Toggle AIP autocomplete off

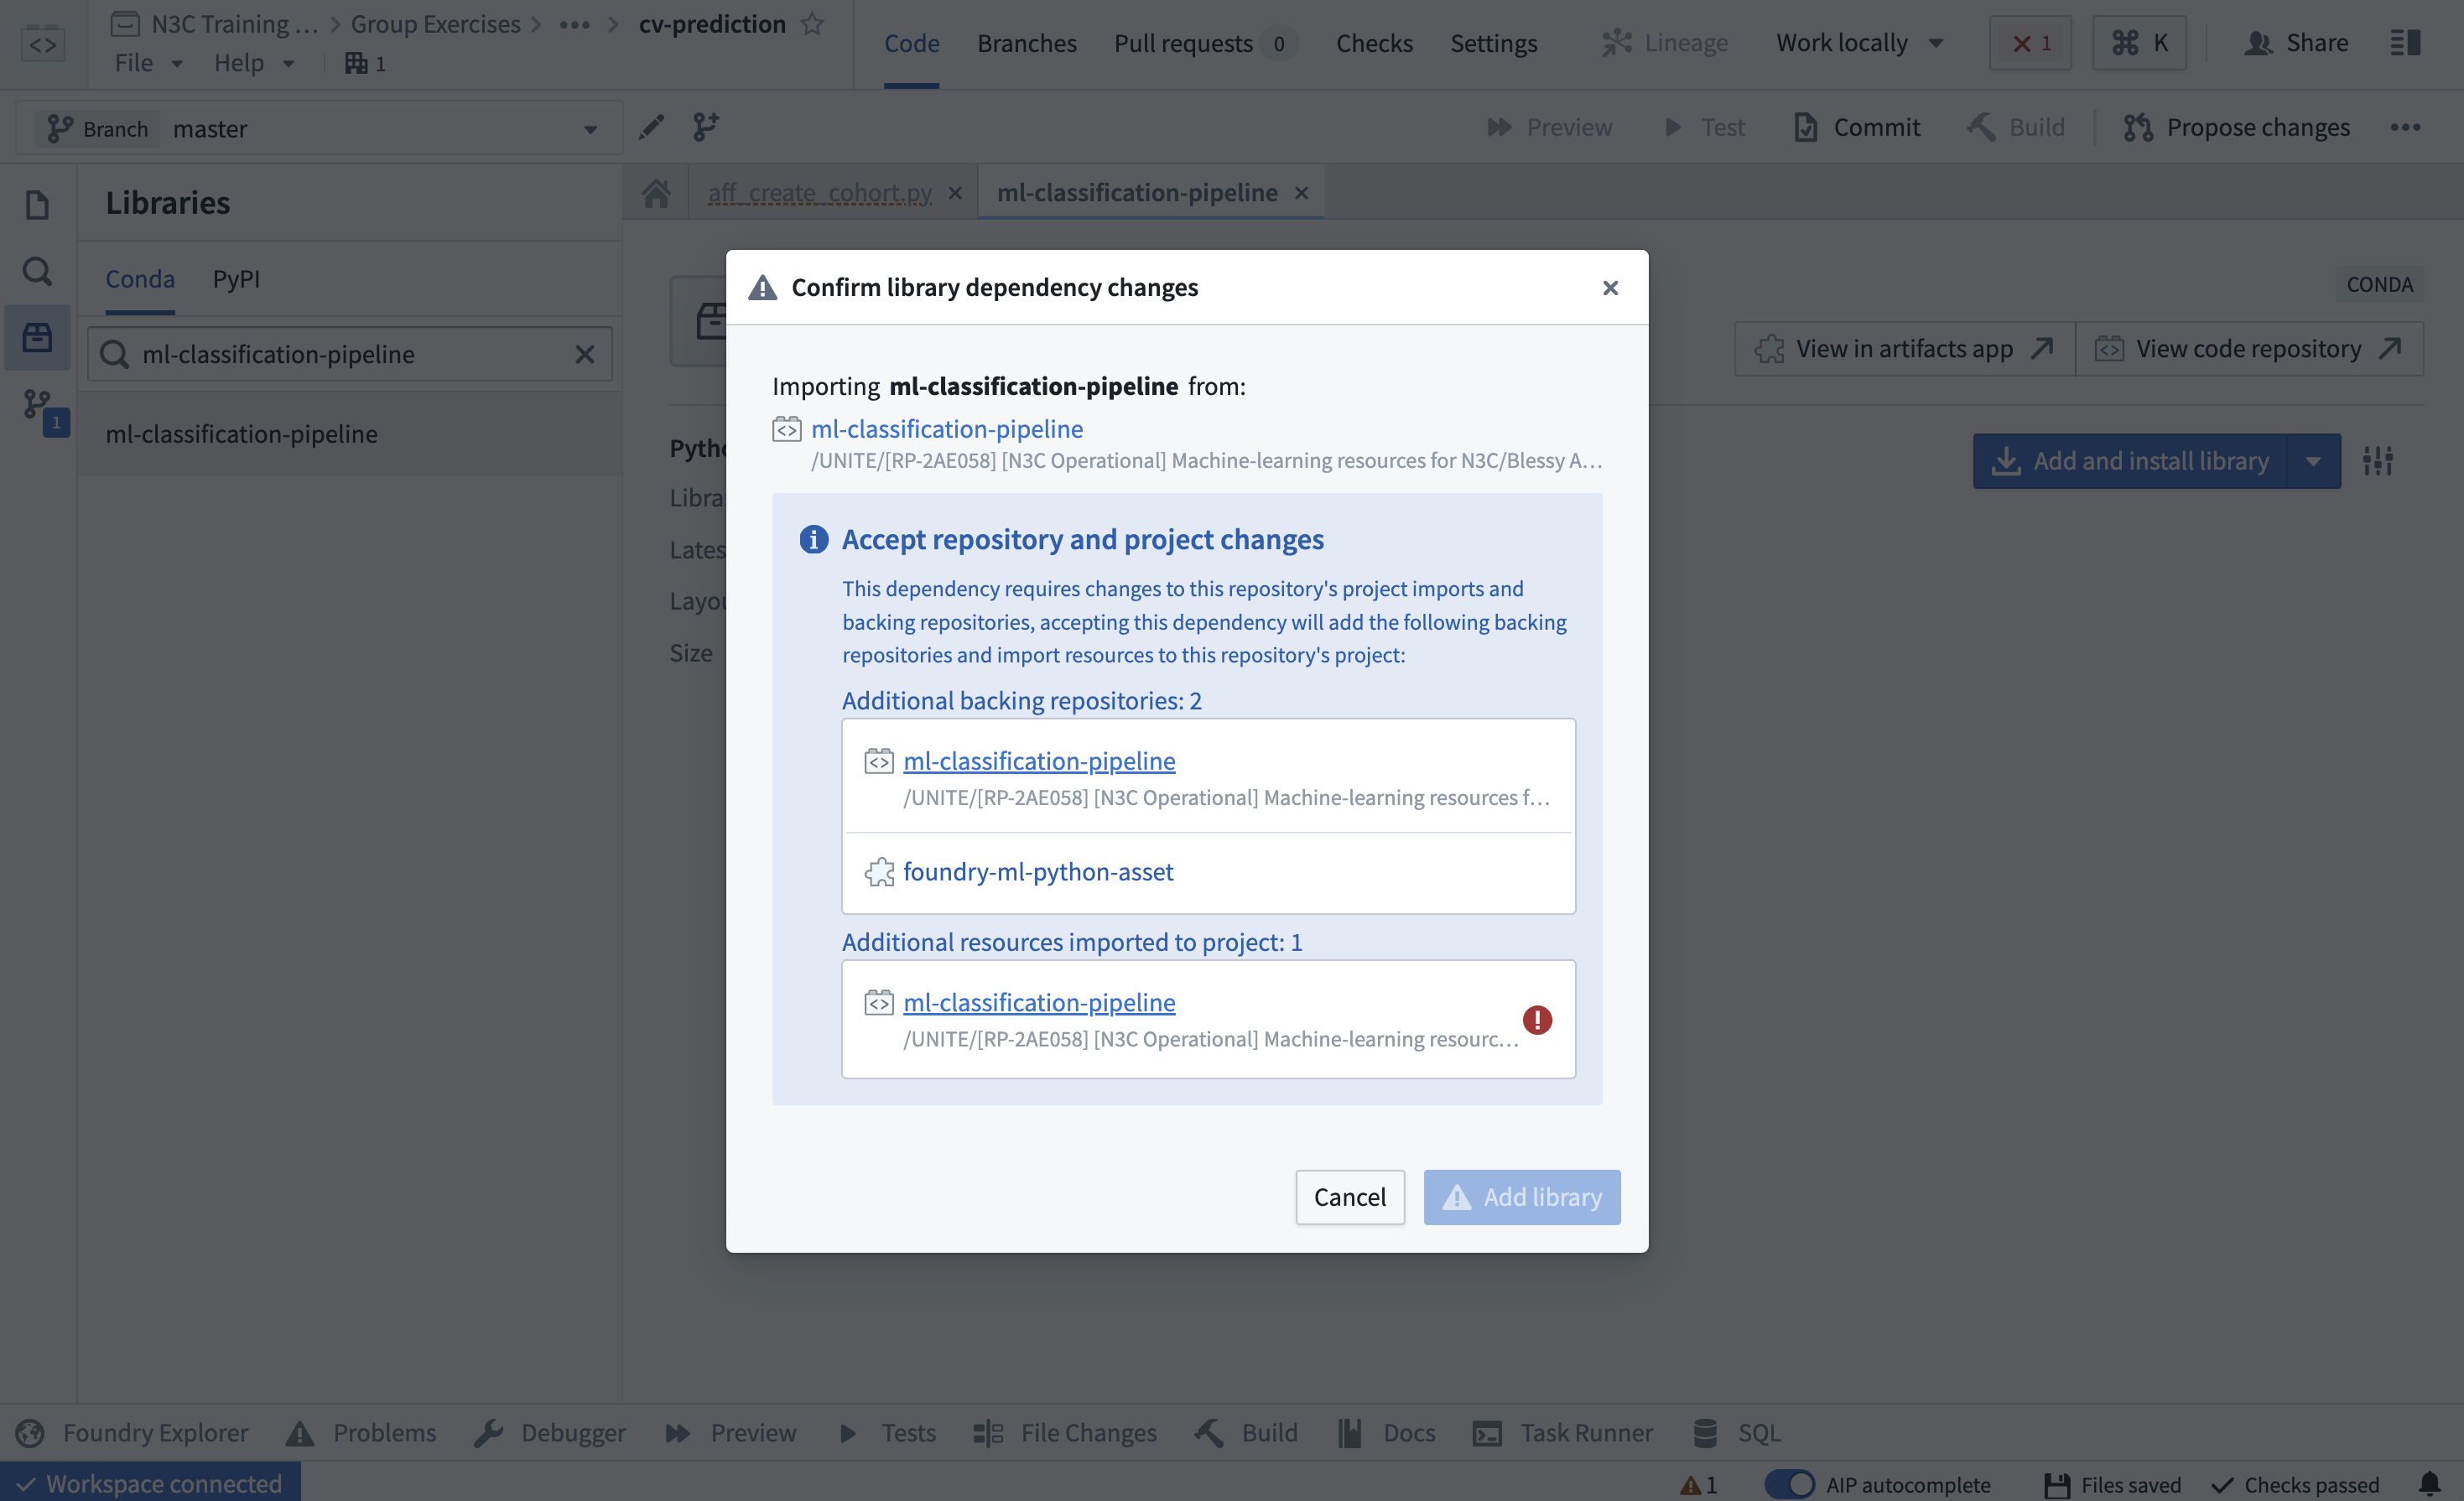pyautogui.click(x=1790, y=1484)
